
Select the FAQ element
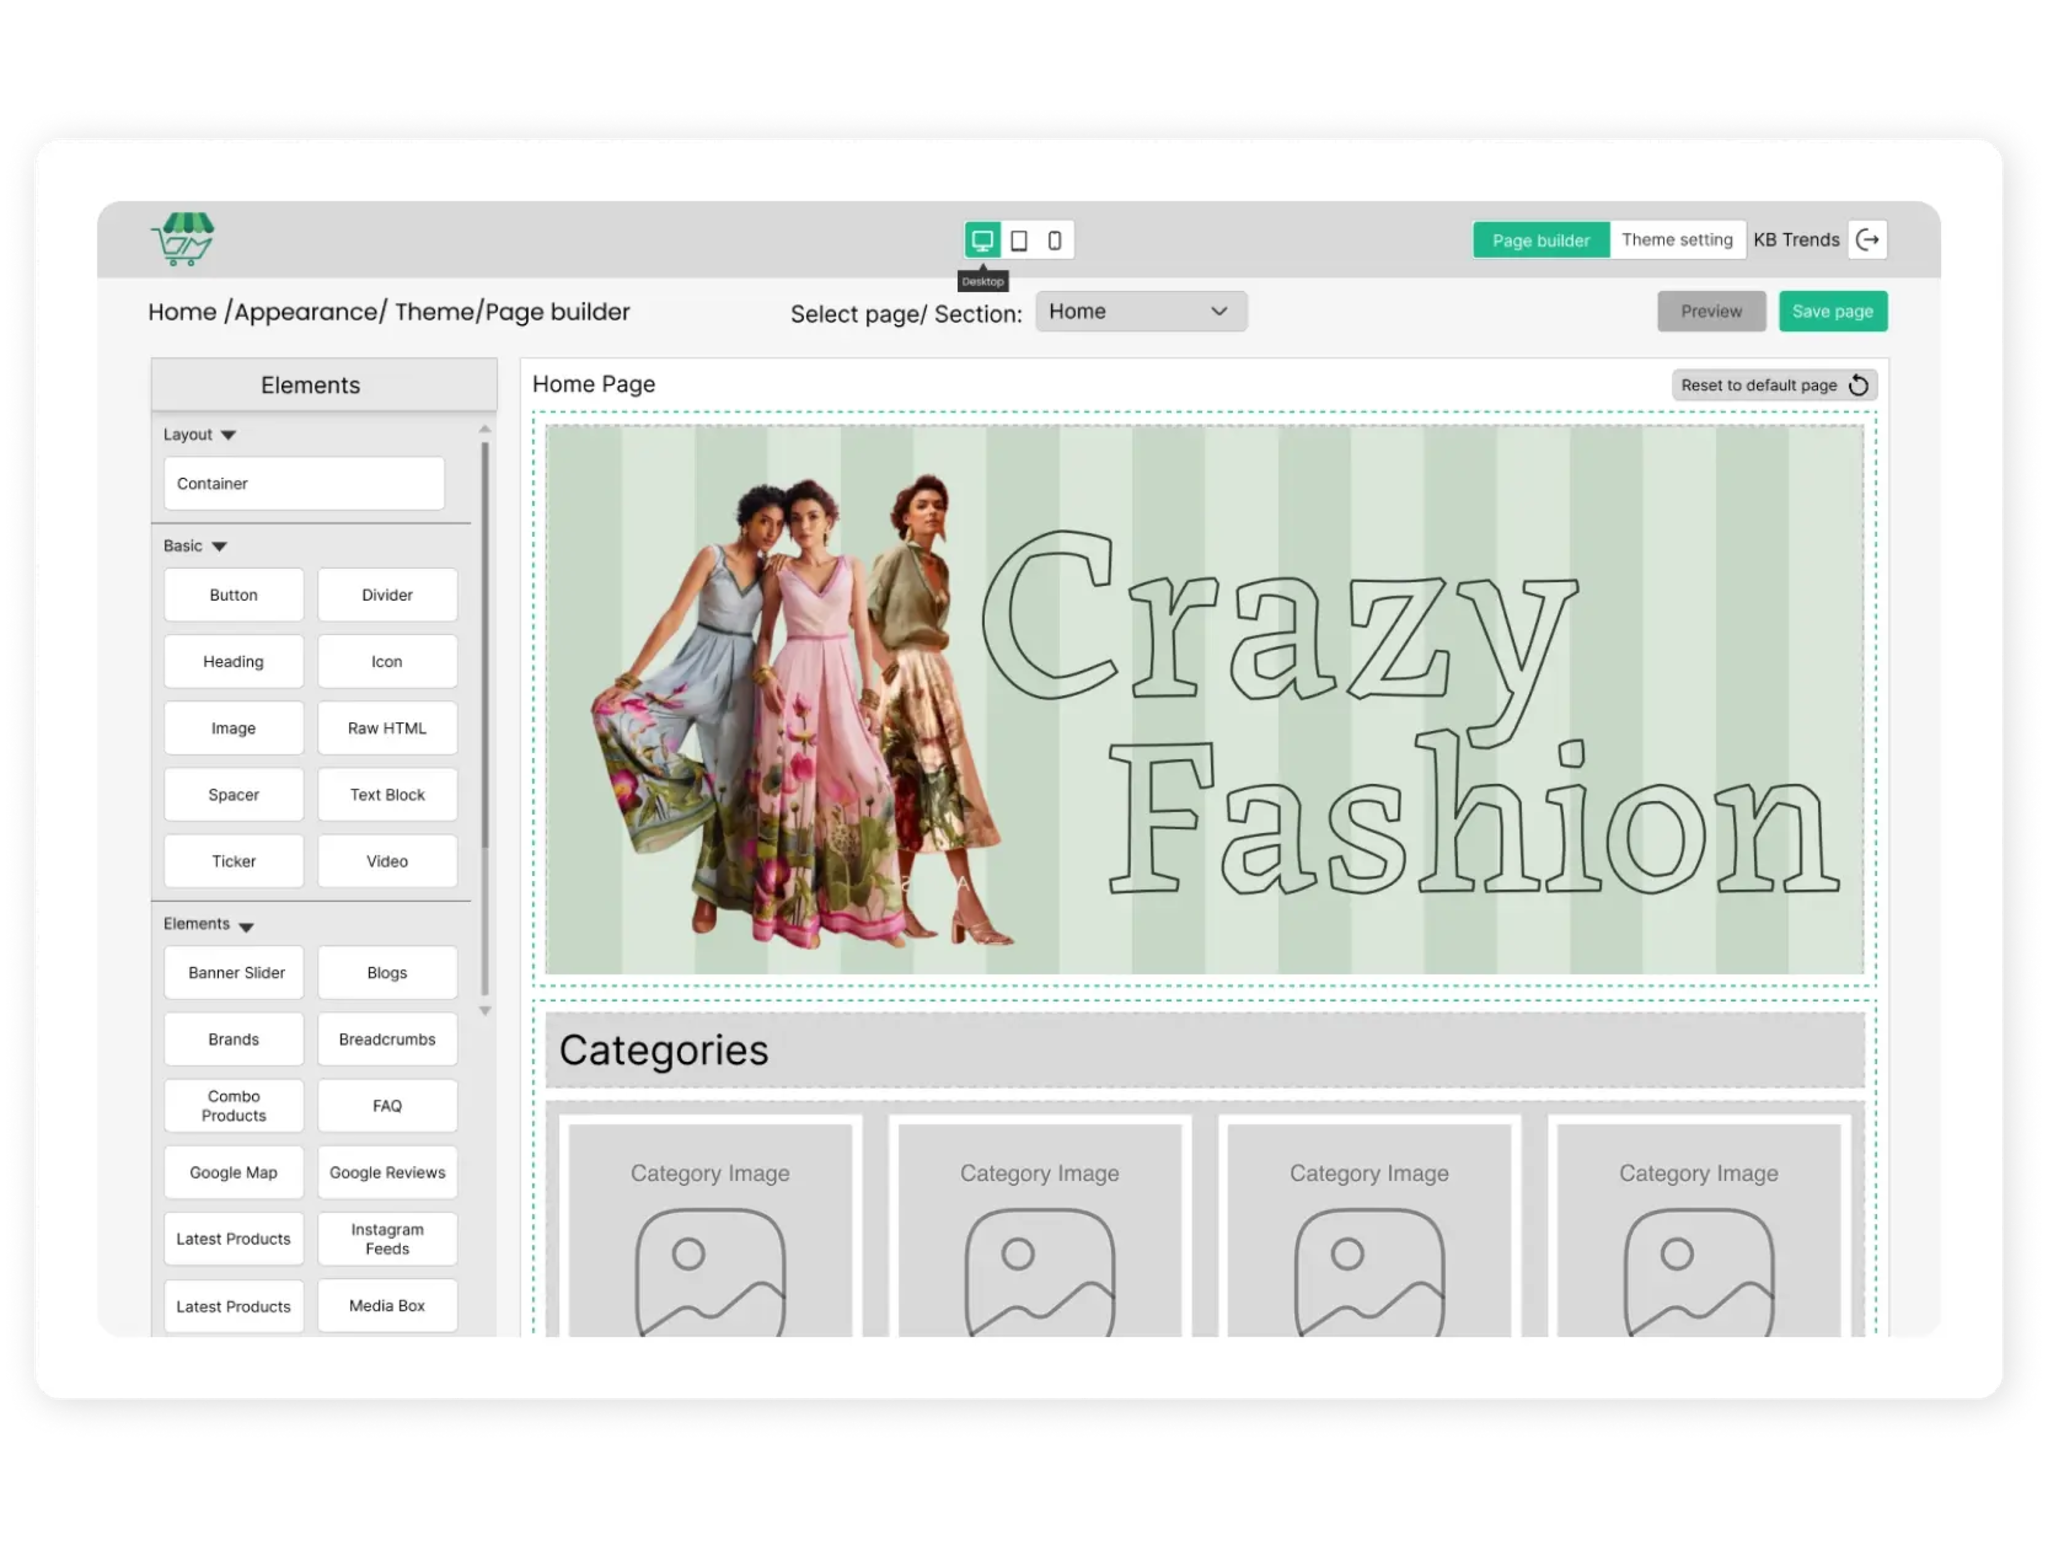pyautogui.click(x=387, y=1106)
